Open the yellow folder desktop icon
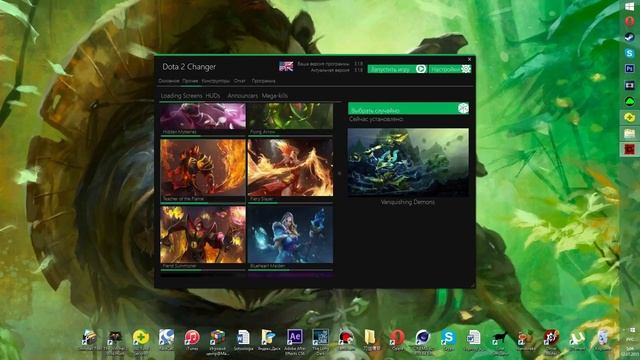 point(371,340)
